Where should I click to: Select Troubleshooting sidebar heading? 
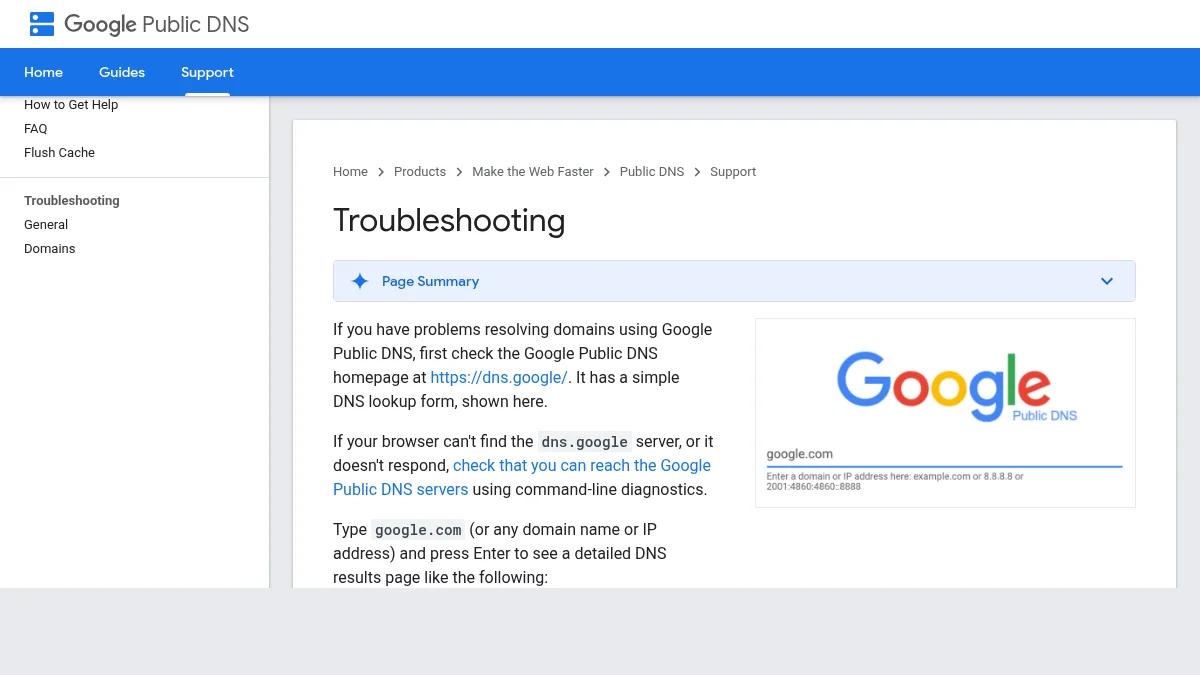pos(72,200)
